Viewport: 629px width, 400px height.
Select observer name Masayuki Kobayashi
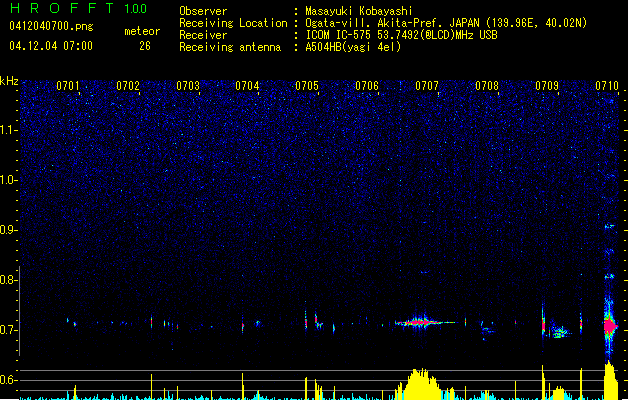359,11
